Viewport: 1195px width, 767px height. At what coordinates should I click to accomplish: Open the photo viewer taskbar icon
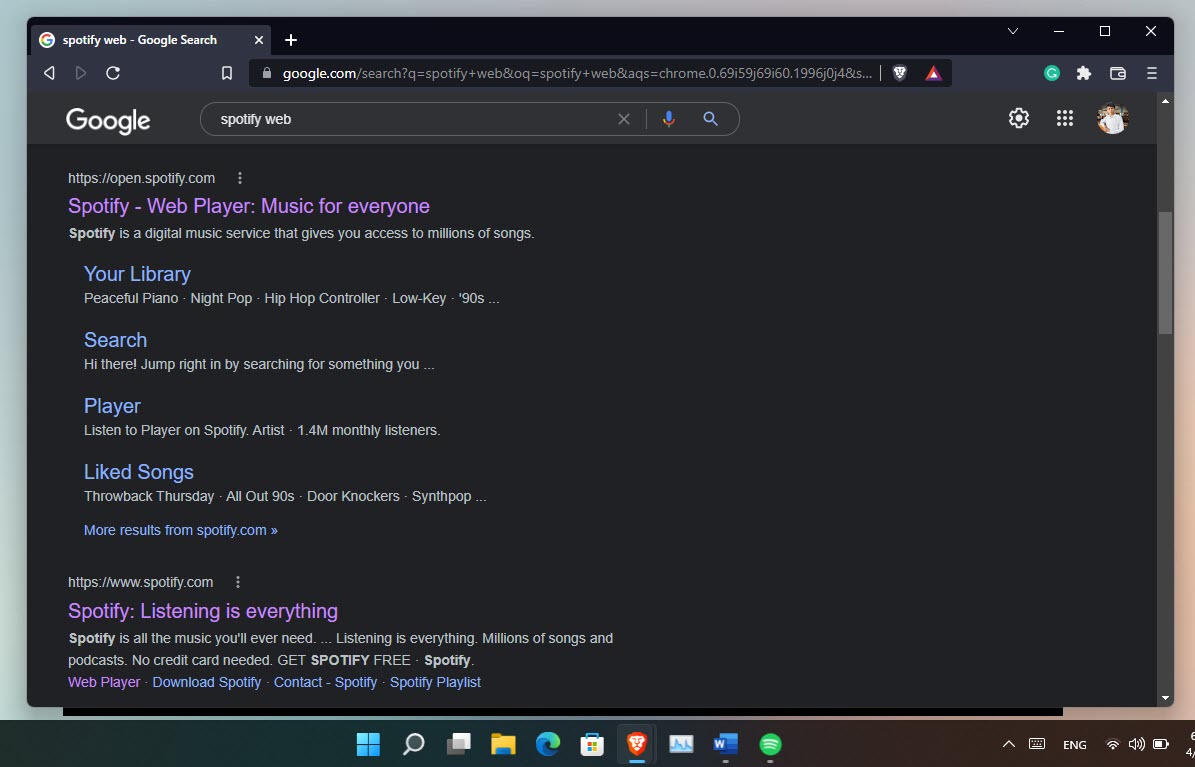point(681,744)
